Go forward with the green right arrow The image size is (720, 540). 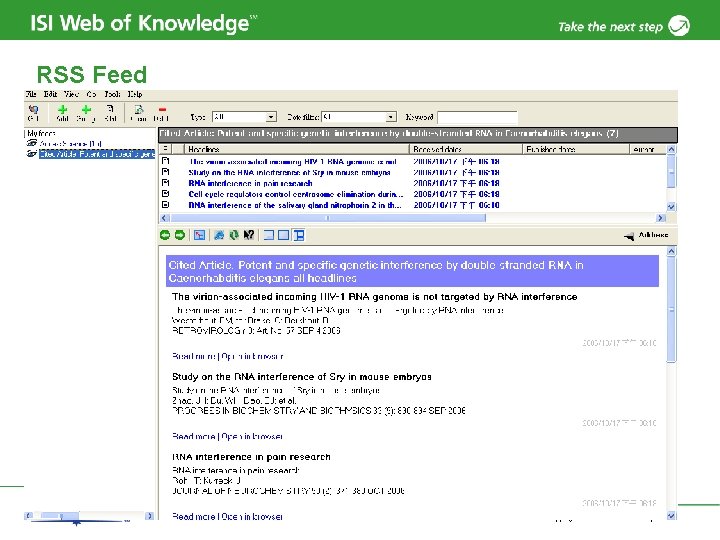(180, 235)
